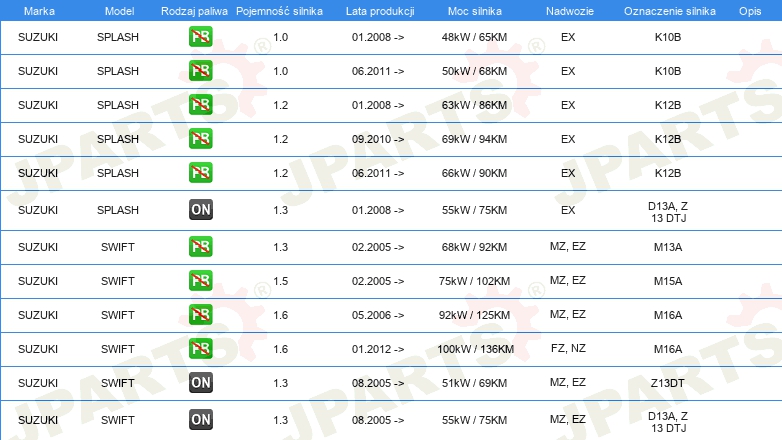Select power cell 66kW / 90KM
Image resolution: width=782 pixels, height=440 pixels.
tap(474, 173)
